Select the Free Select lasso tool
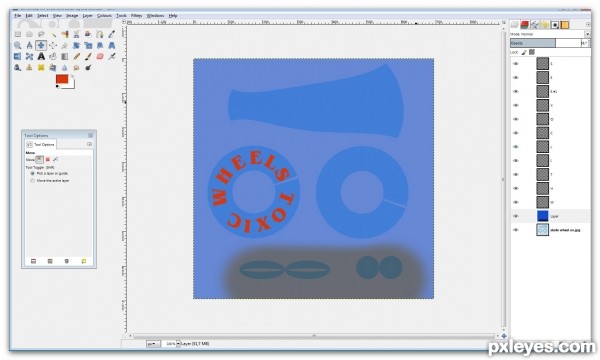 point(41,34)
